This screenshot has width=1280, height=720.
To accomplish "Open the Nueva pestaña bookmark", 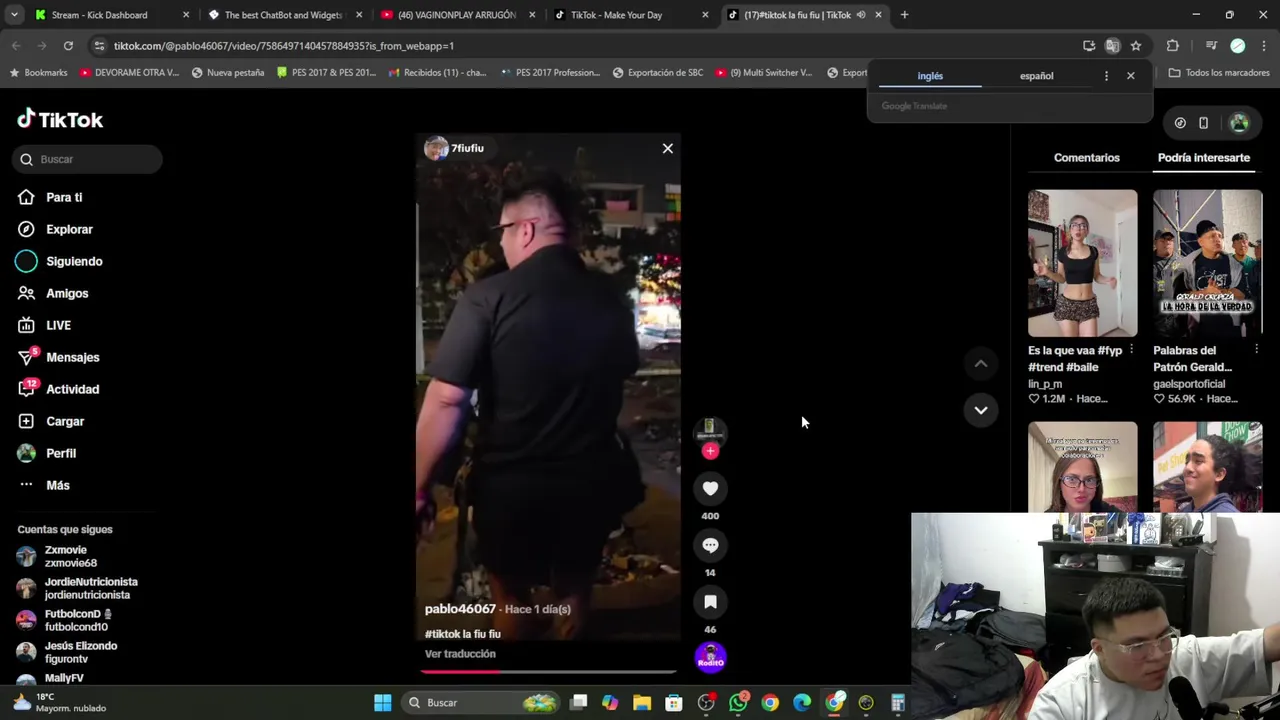I will (228, 73).
